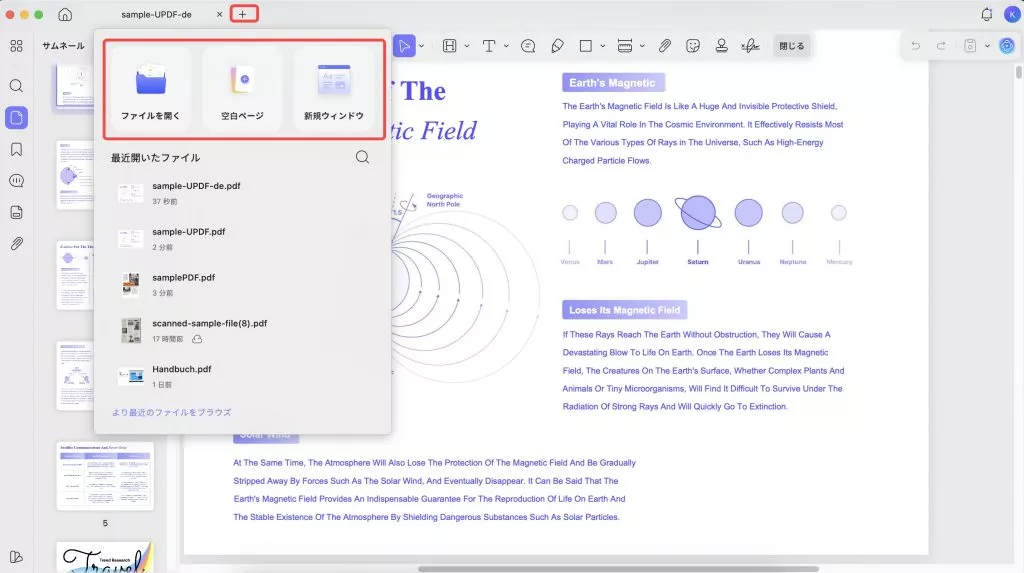
Task: Click より最近のファイルをブラウズ link
Action: pyautogui.click(x=172, y=412)
